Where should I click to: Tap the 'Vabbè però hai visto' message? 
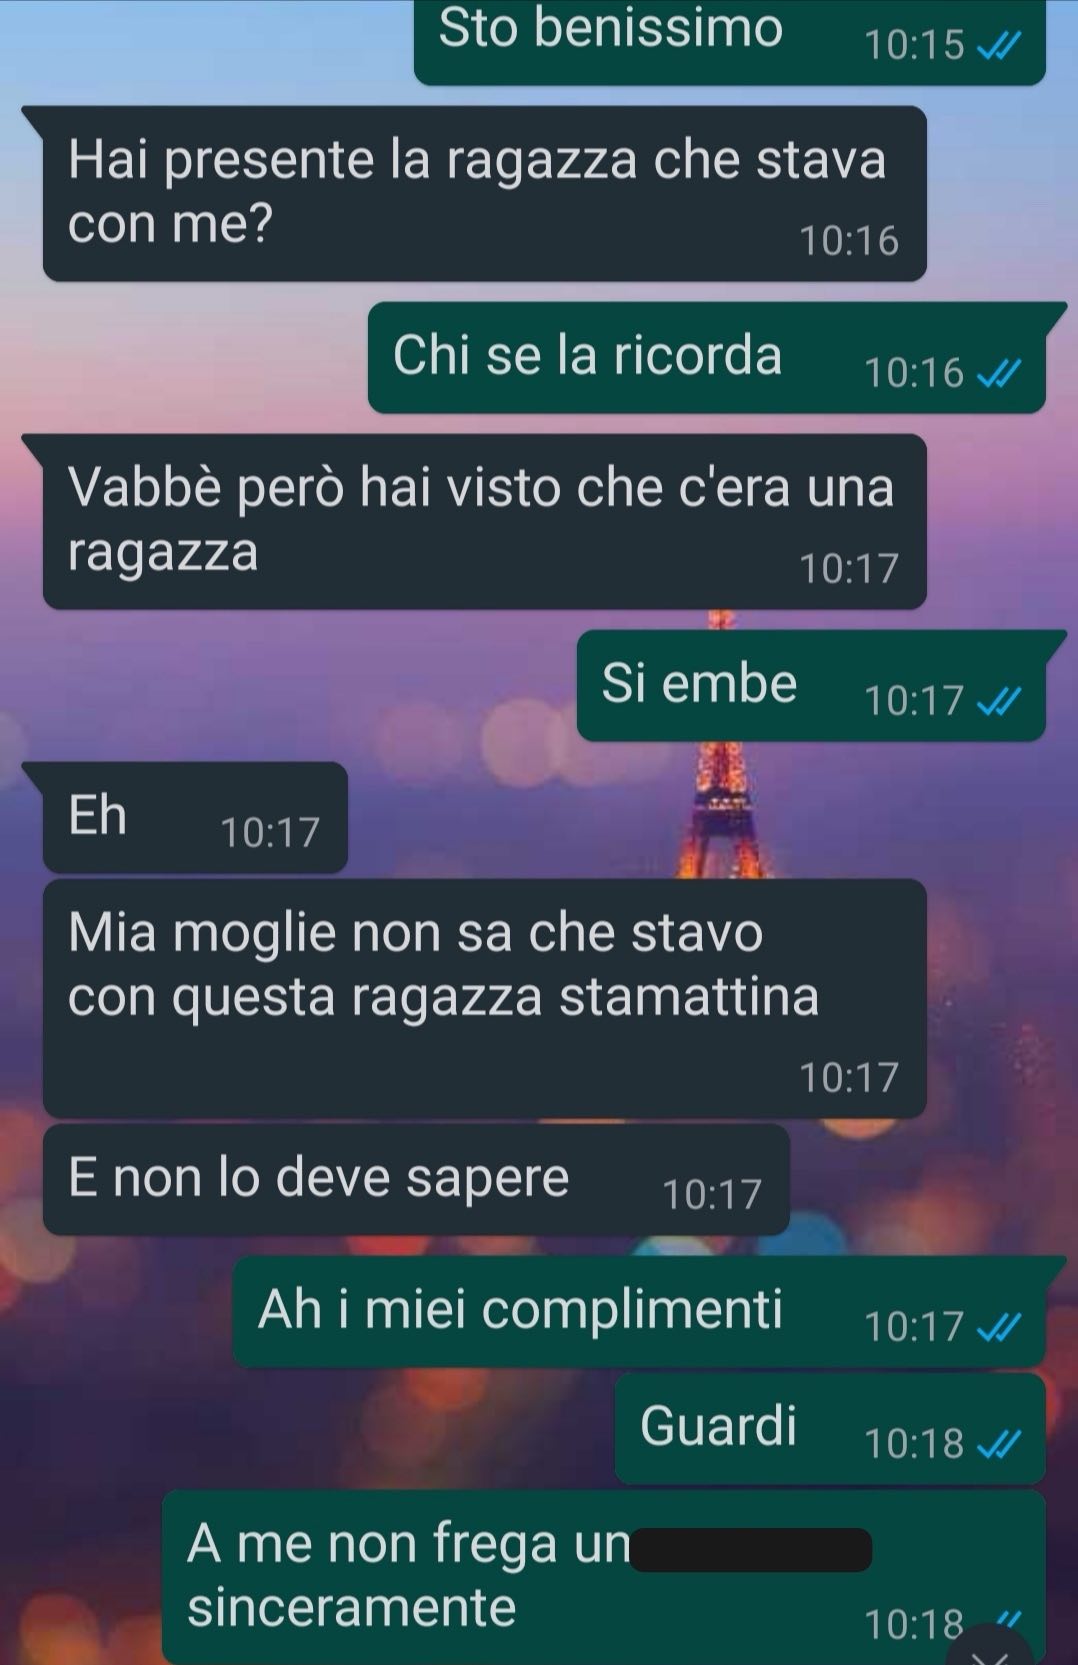[483, 521]
